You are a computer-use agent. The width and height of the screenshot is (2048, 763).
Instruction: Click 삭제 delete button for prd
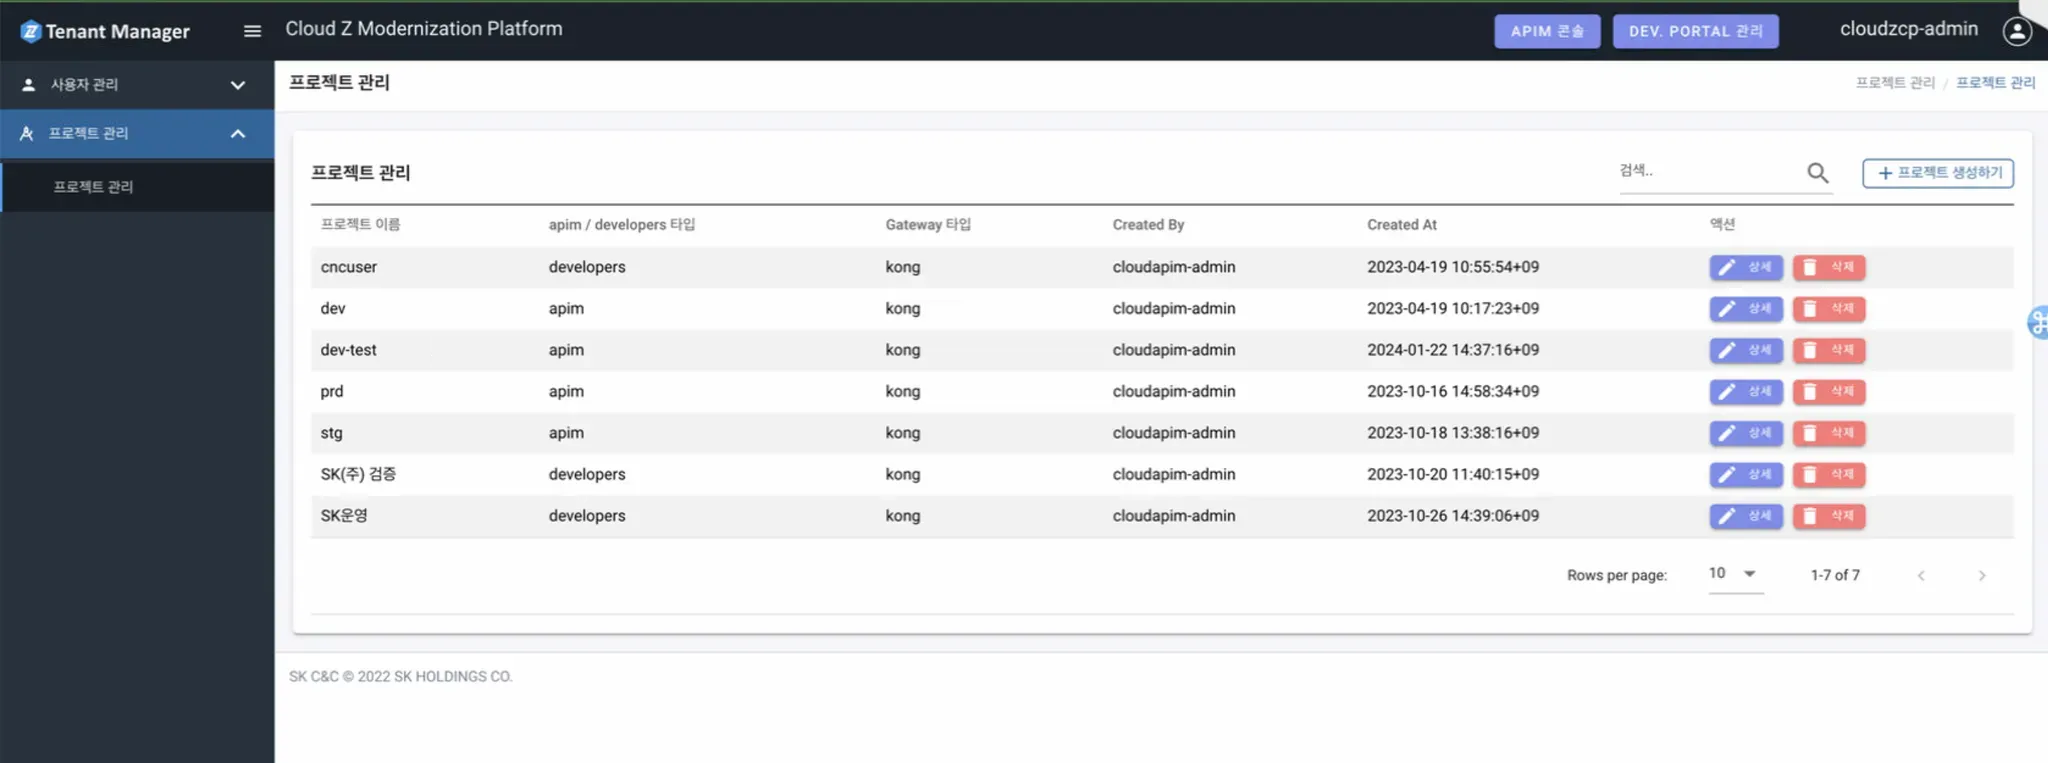click(1829, 392)
